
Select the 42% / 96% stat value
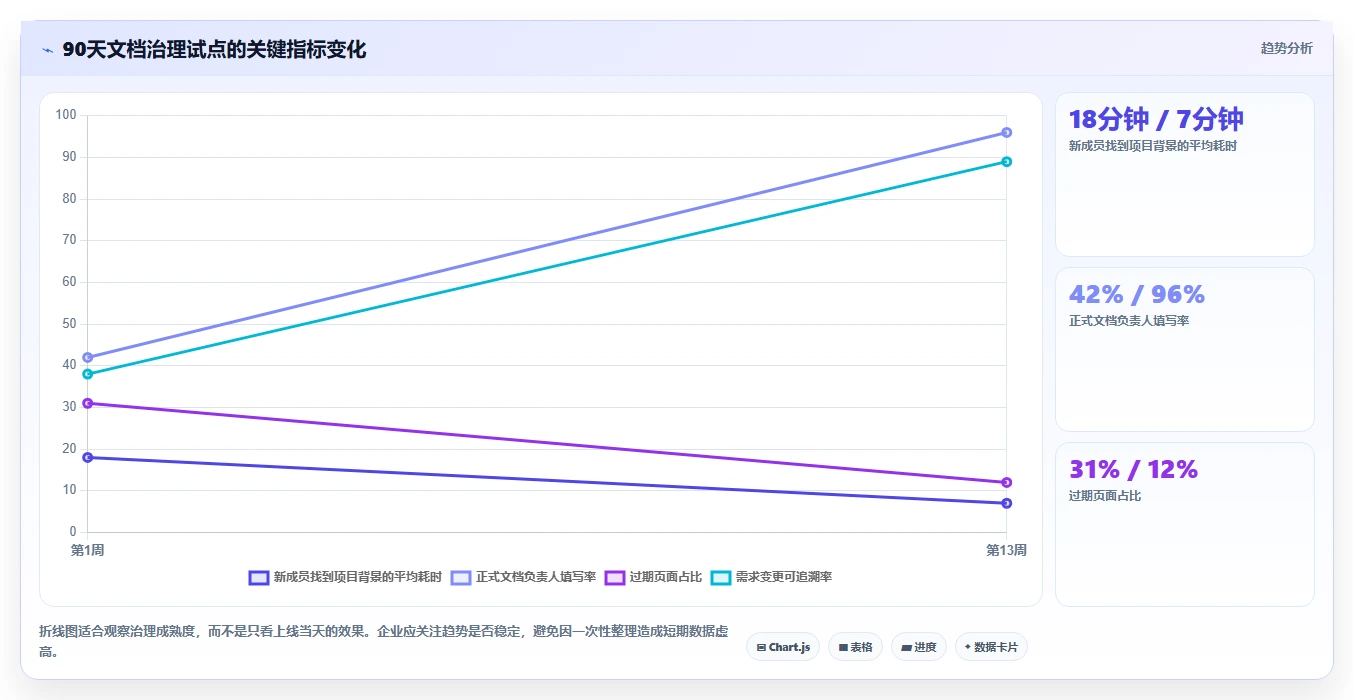coord(1137,294)
